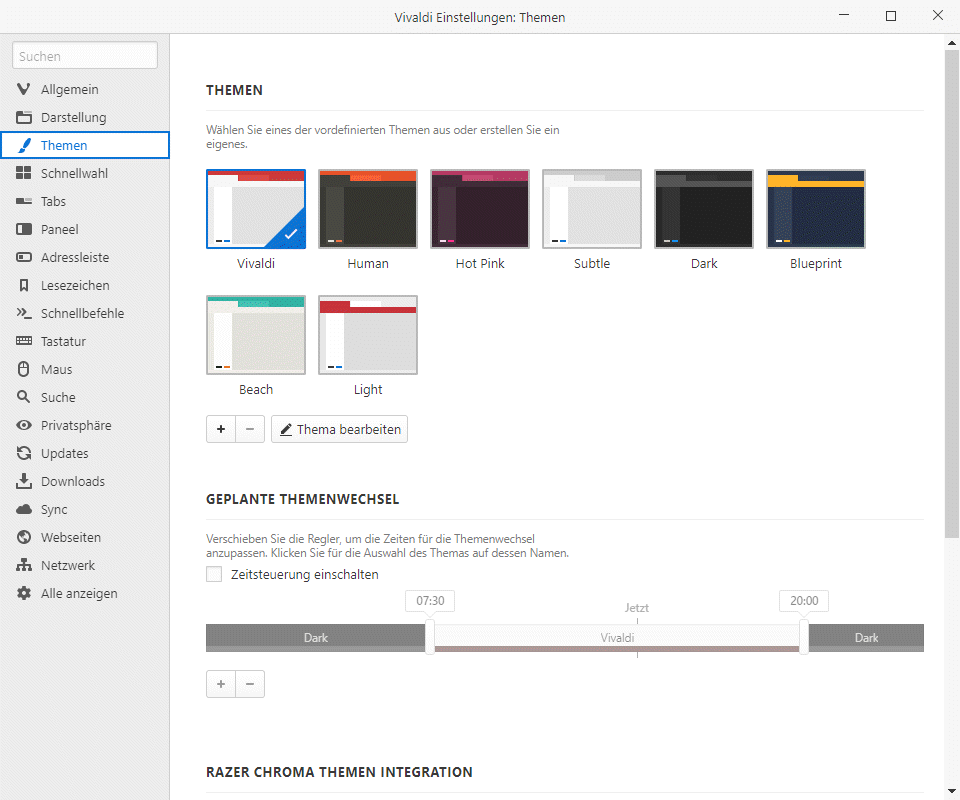Click the Thema bearbeiten button
The image size is (960, 800).
(339, 429)
